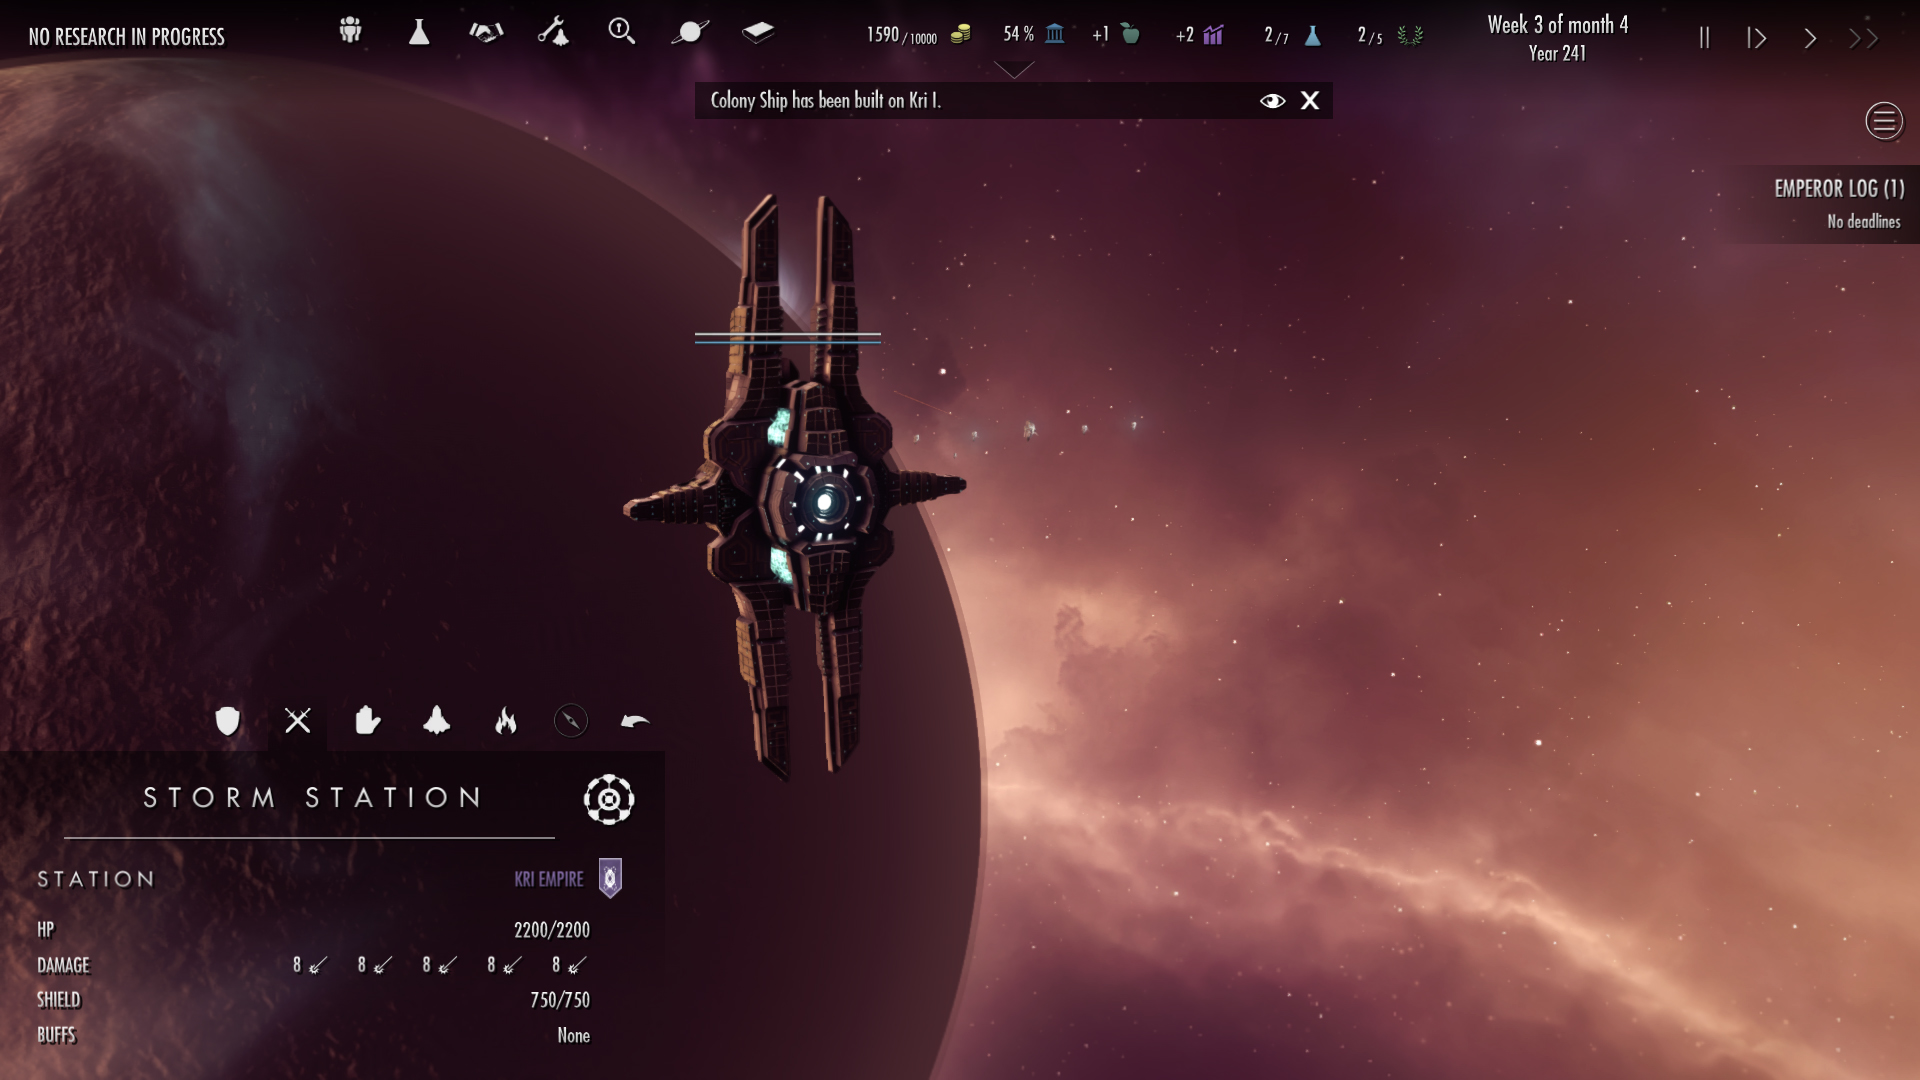1920x1080 pixels.
Task: Click the NO RESEARCH IN PROGRESS button
Action: click(x=127, y=37)
